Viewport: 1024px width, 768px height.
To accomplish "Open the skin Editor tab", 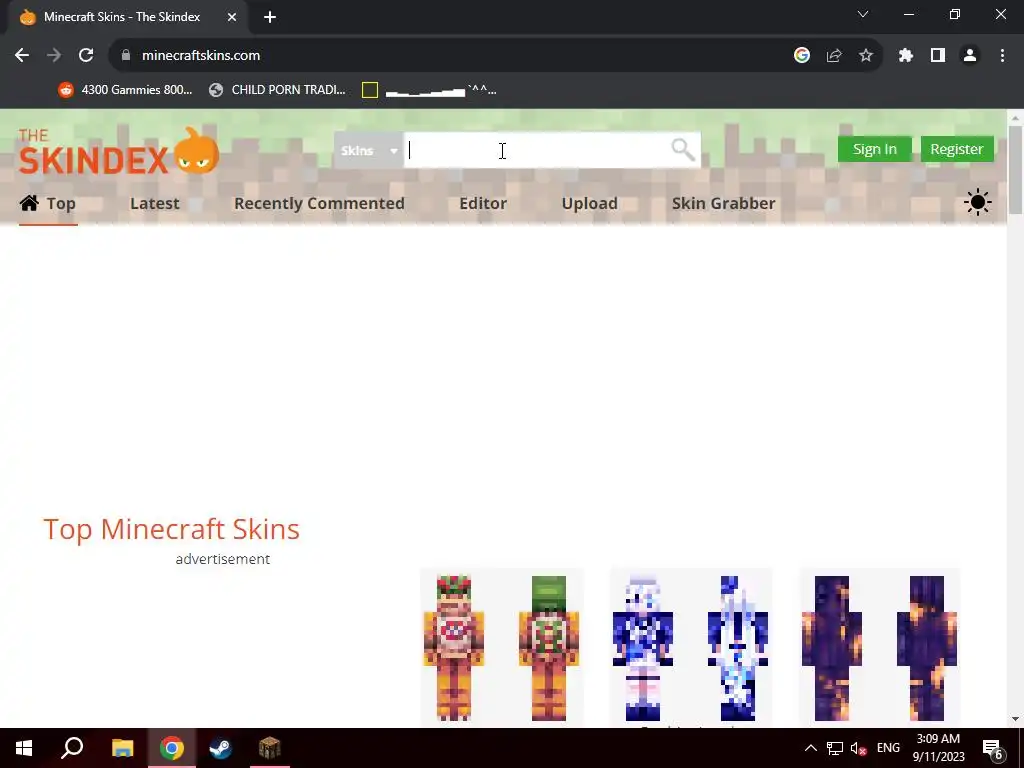I will (x=483, y=203).
